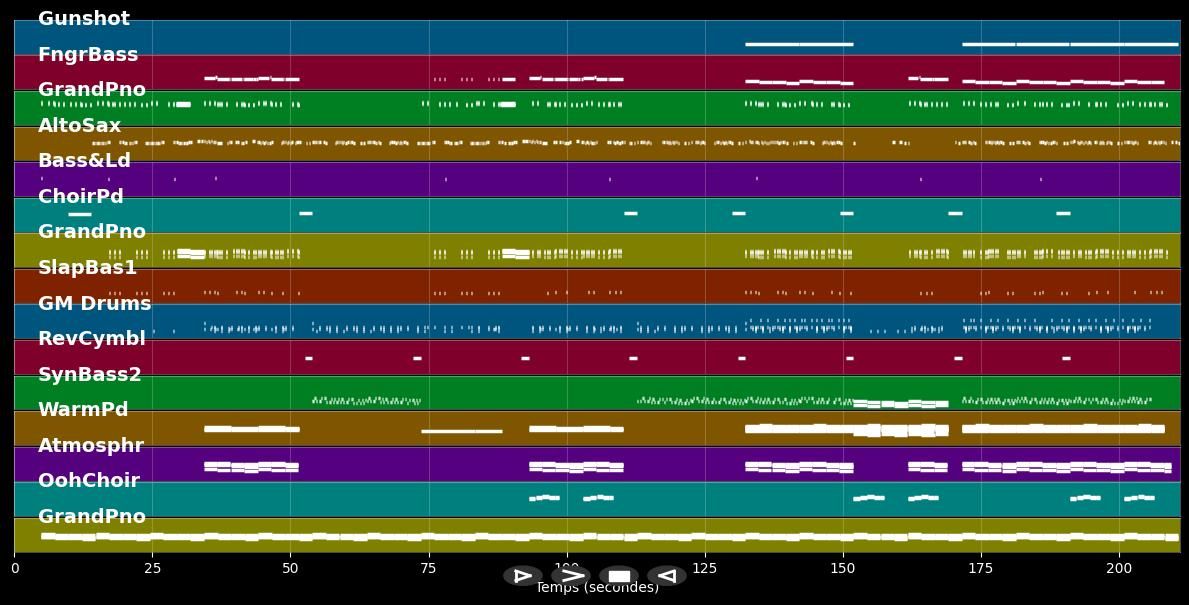Click the ChoirPd track label
This screenshot has width=1189, height=605.
pos(81,197)
